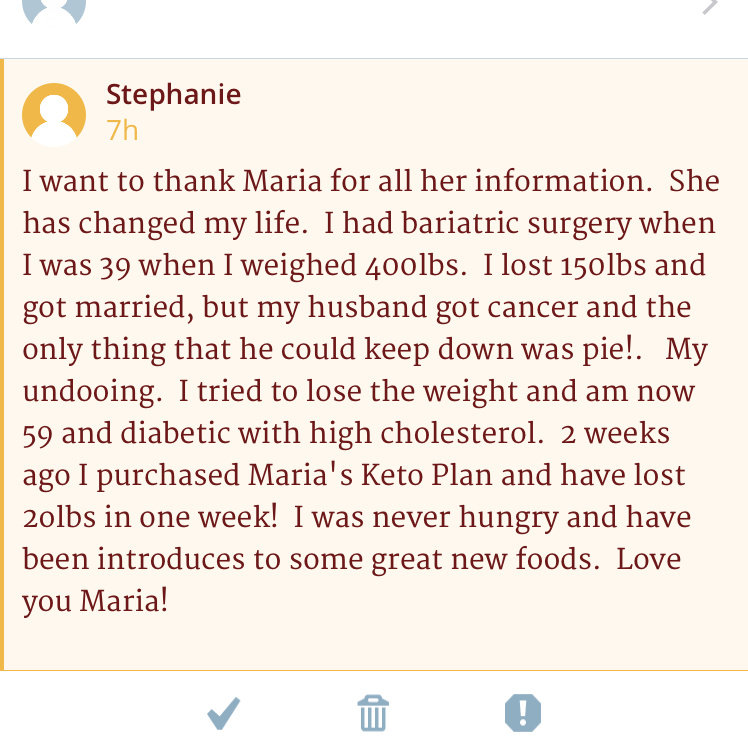Click the orange highlight bar beside the comment
Image resolution: width=748 pixels, height=737 pixels.
(2, 365)
